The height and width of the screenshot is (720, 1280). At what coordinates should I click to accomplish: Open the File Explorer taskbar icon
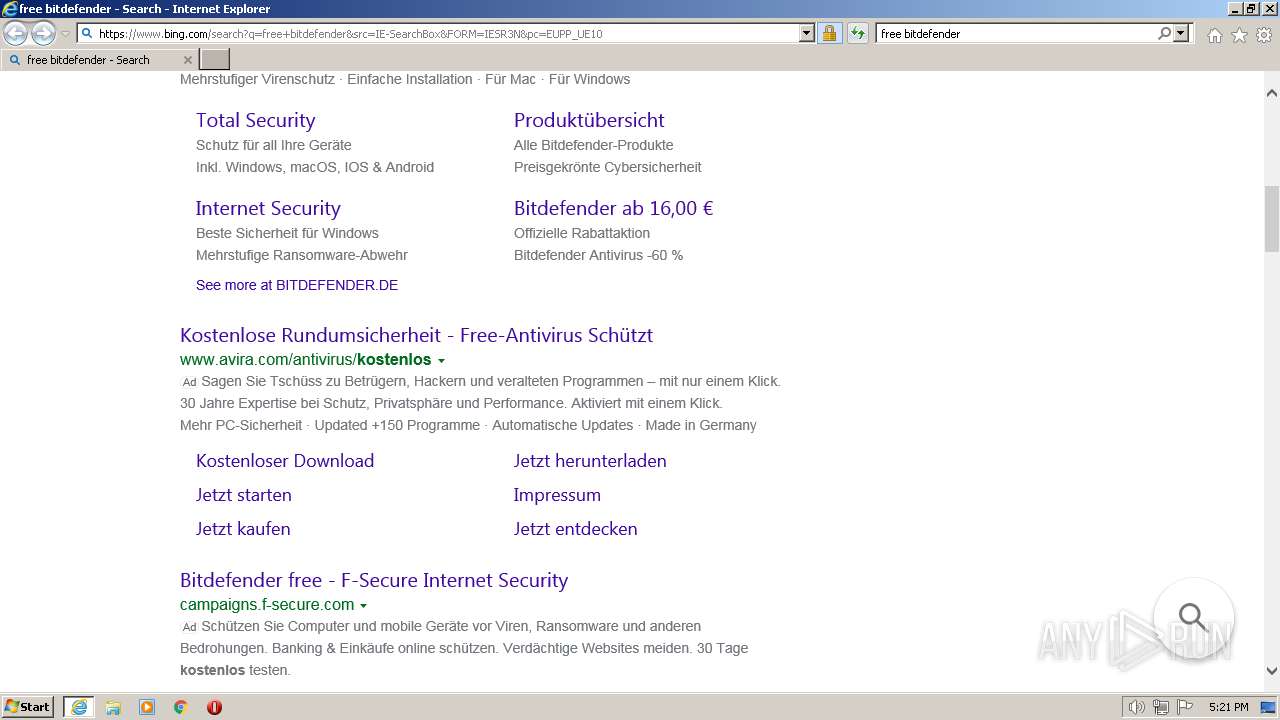coord(113,707)
